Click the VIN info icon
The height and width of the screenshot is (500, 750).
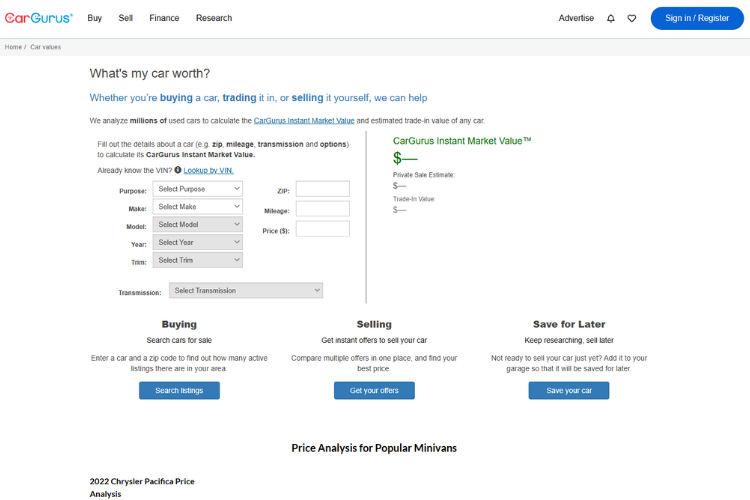[177, 170]
